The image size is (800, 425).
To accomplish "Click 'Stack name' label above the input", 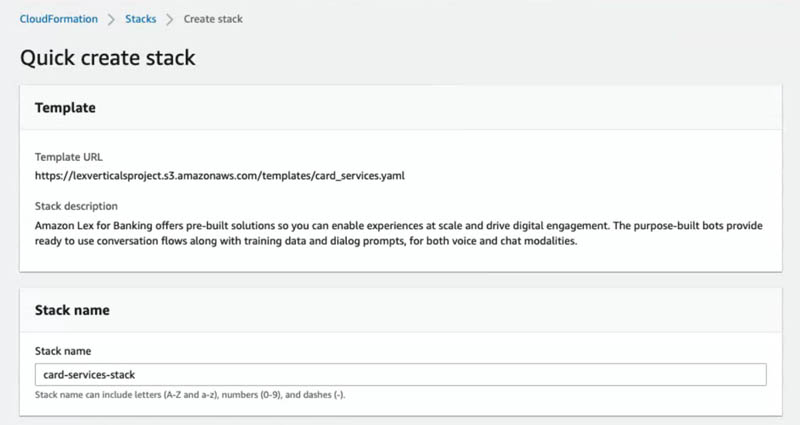I will coord(63,351).
